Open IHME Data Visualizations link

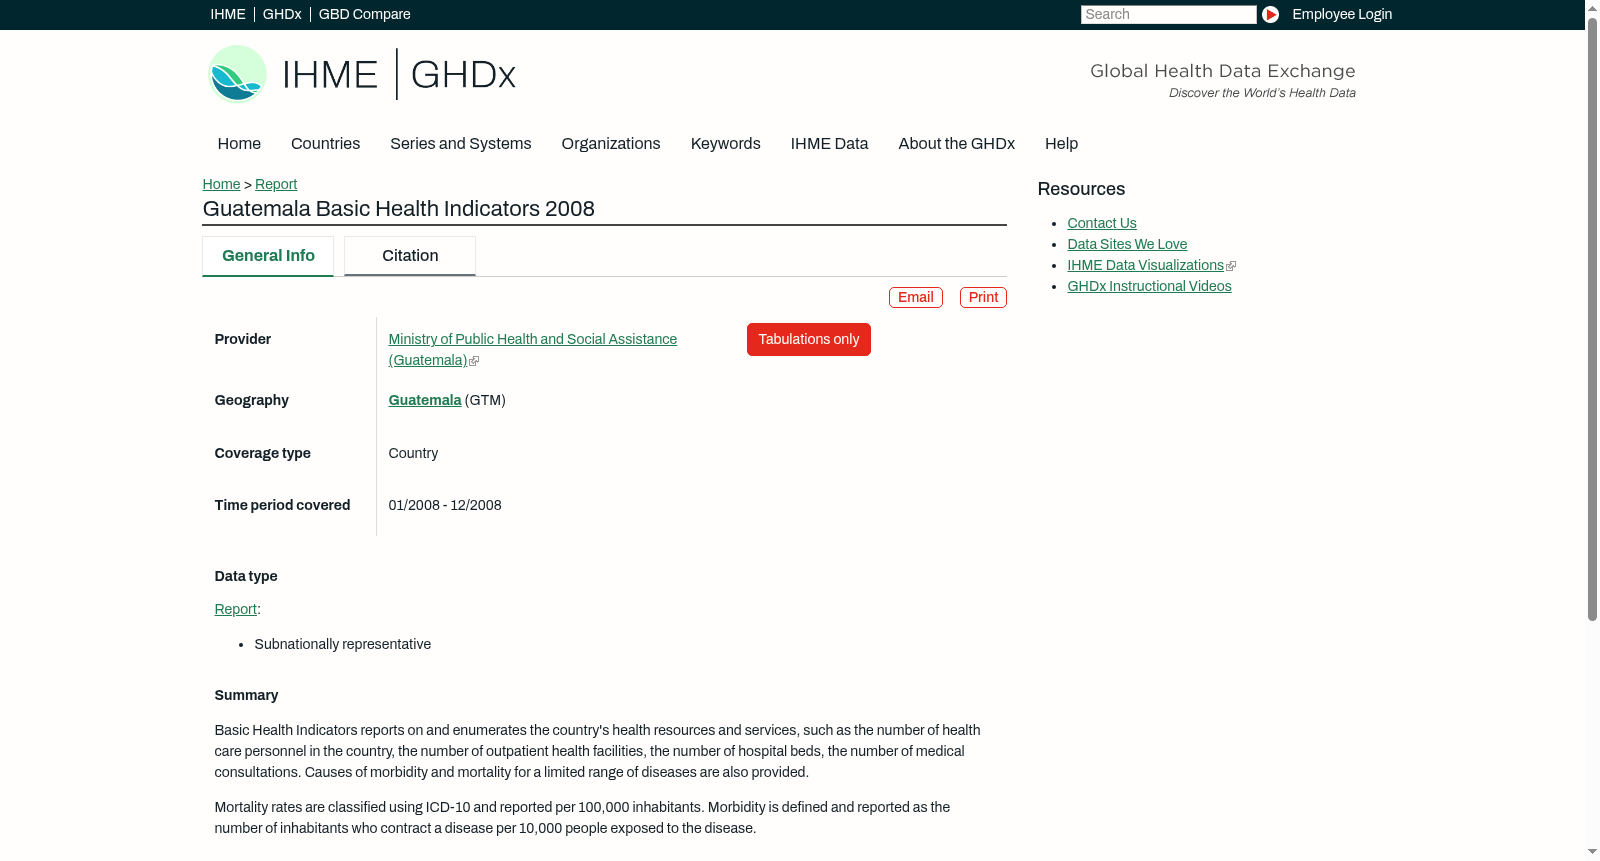coord(1145,266)
